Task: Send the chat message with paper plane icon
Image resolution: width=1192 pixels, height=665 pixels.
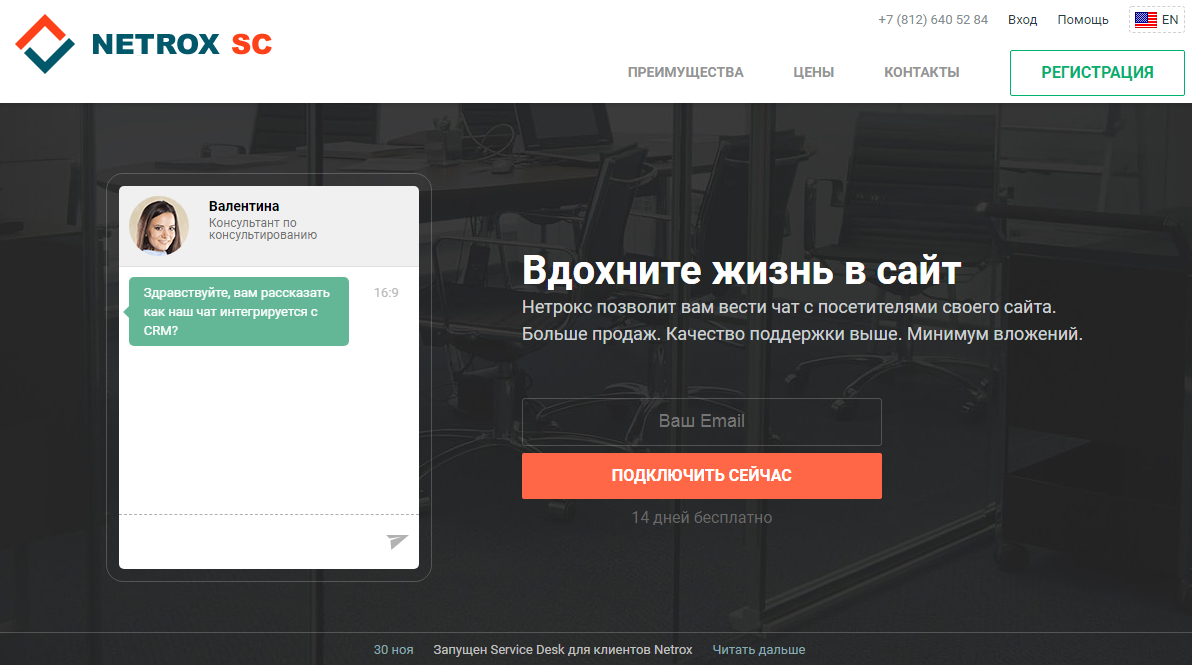Action: tap(397, 541)
